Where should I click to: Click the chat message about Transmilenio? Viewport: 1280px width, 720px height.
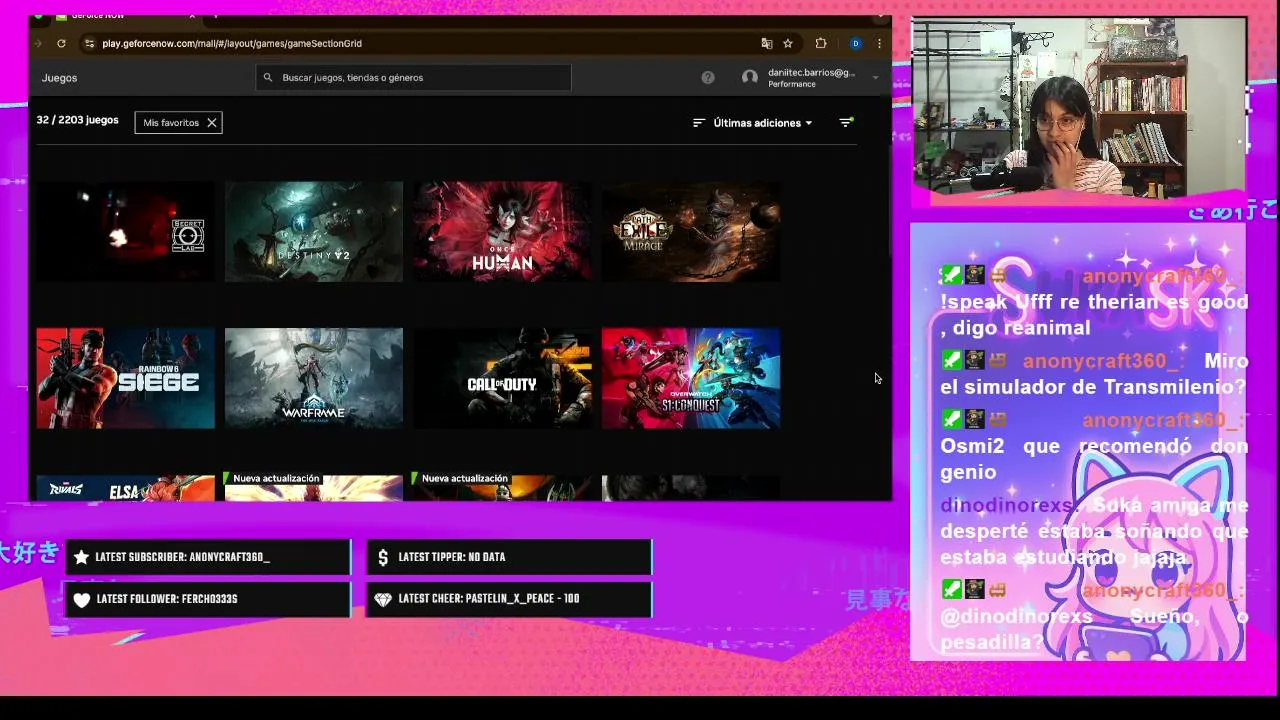pyautogui.click(x=1094, y=374)
